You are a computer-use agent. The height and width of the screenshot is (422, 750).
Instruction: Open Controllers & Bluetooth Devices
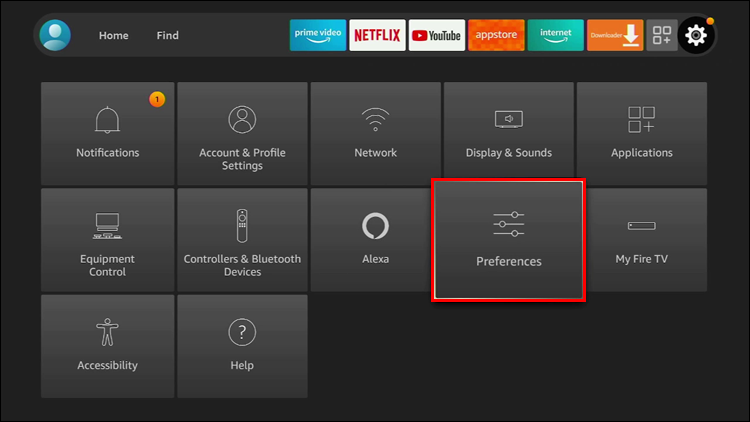click(x=243, y=240)
